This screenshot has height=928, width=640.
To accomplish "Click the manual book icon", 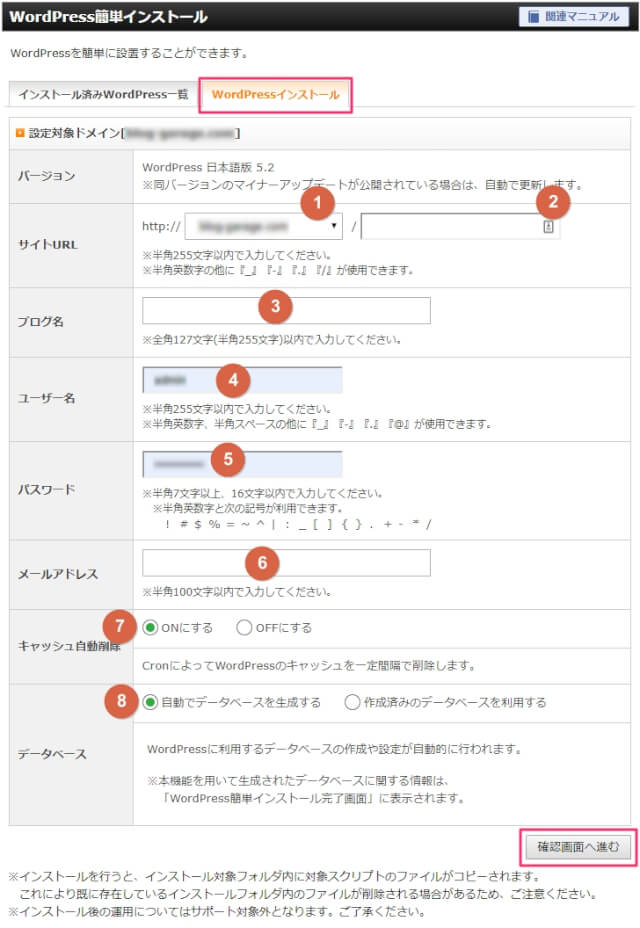I will 533,17.
